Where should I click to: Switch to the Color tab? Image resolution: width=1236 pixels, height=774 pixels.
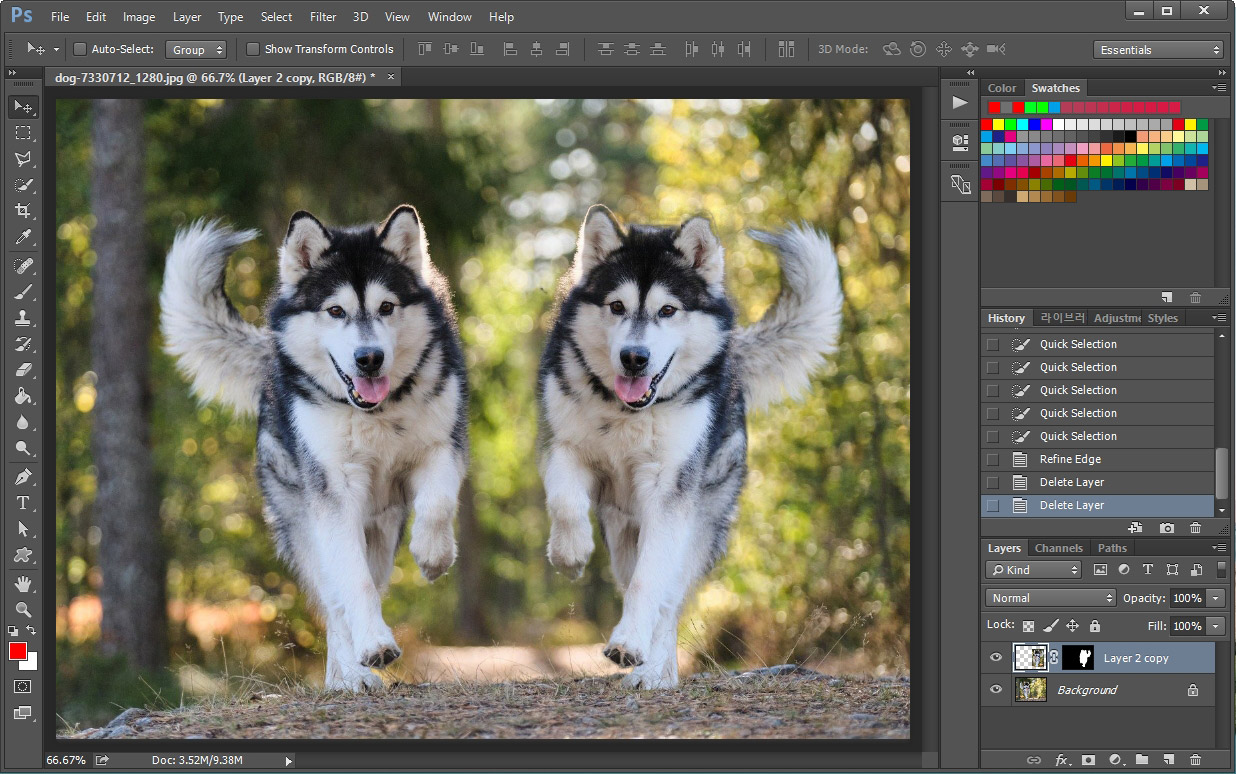click(1002, 88)
